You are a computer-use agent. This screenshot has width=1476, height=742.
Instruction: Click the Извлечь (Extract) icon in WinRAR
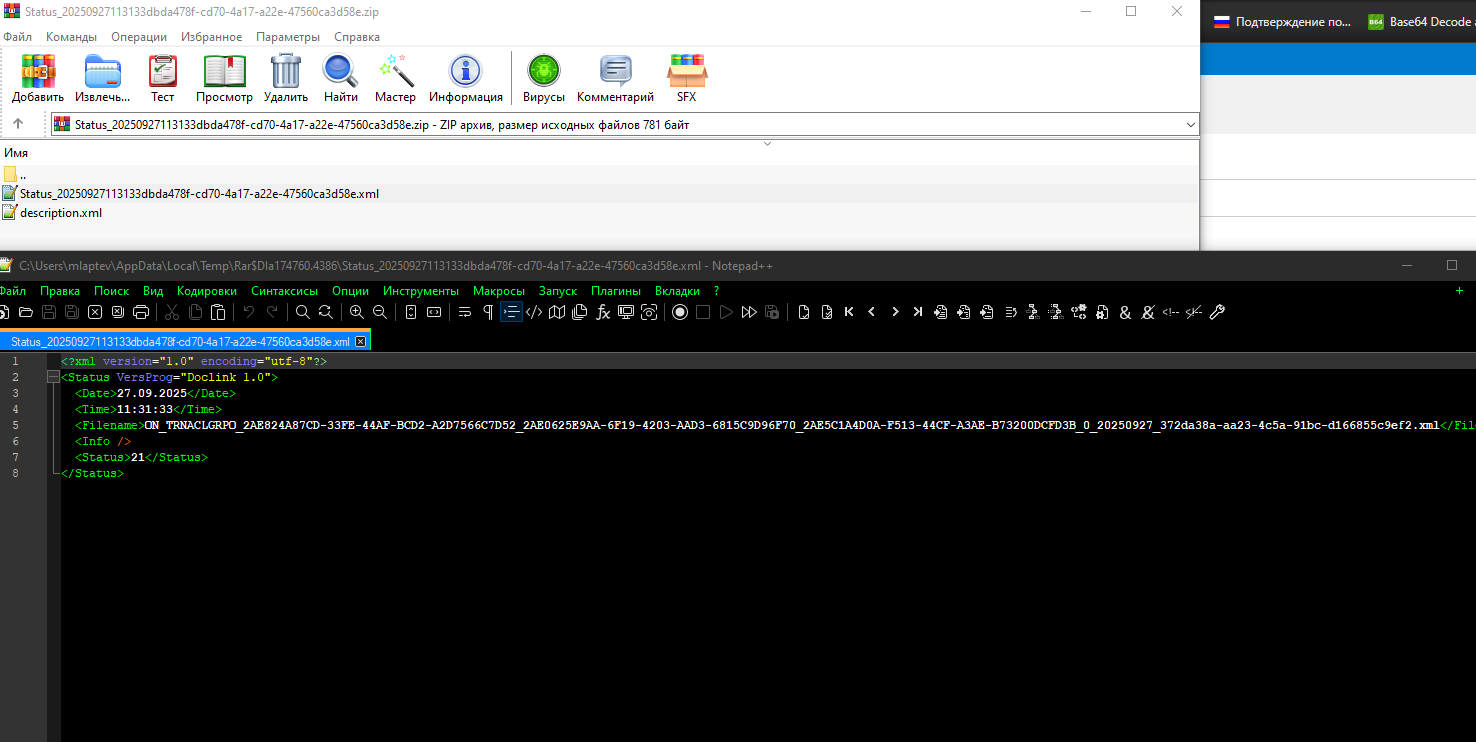point(103,78)
